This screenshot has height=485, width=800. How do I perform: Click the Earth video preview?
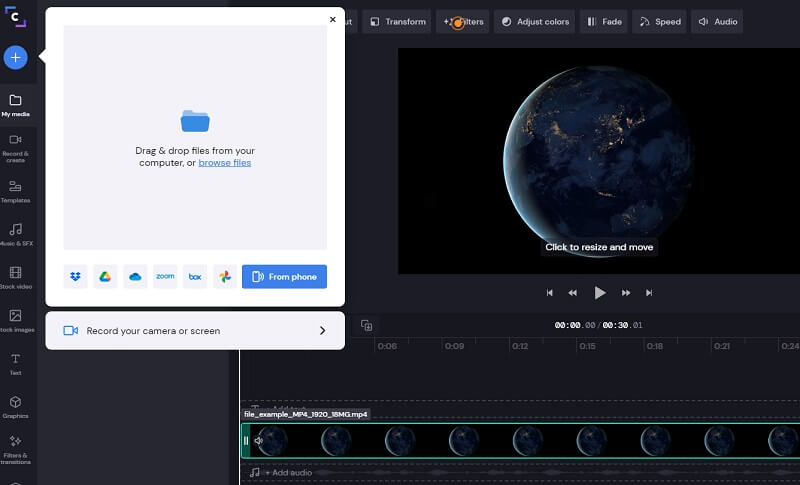pos(598,161)
